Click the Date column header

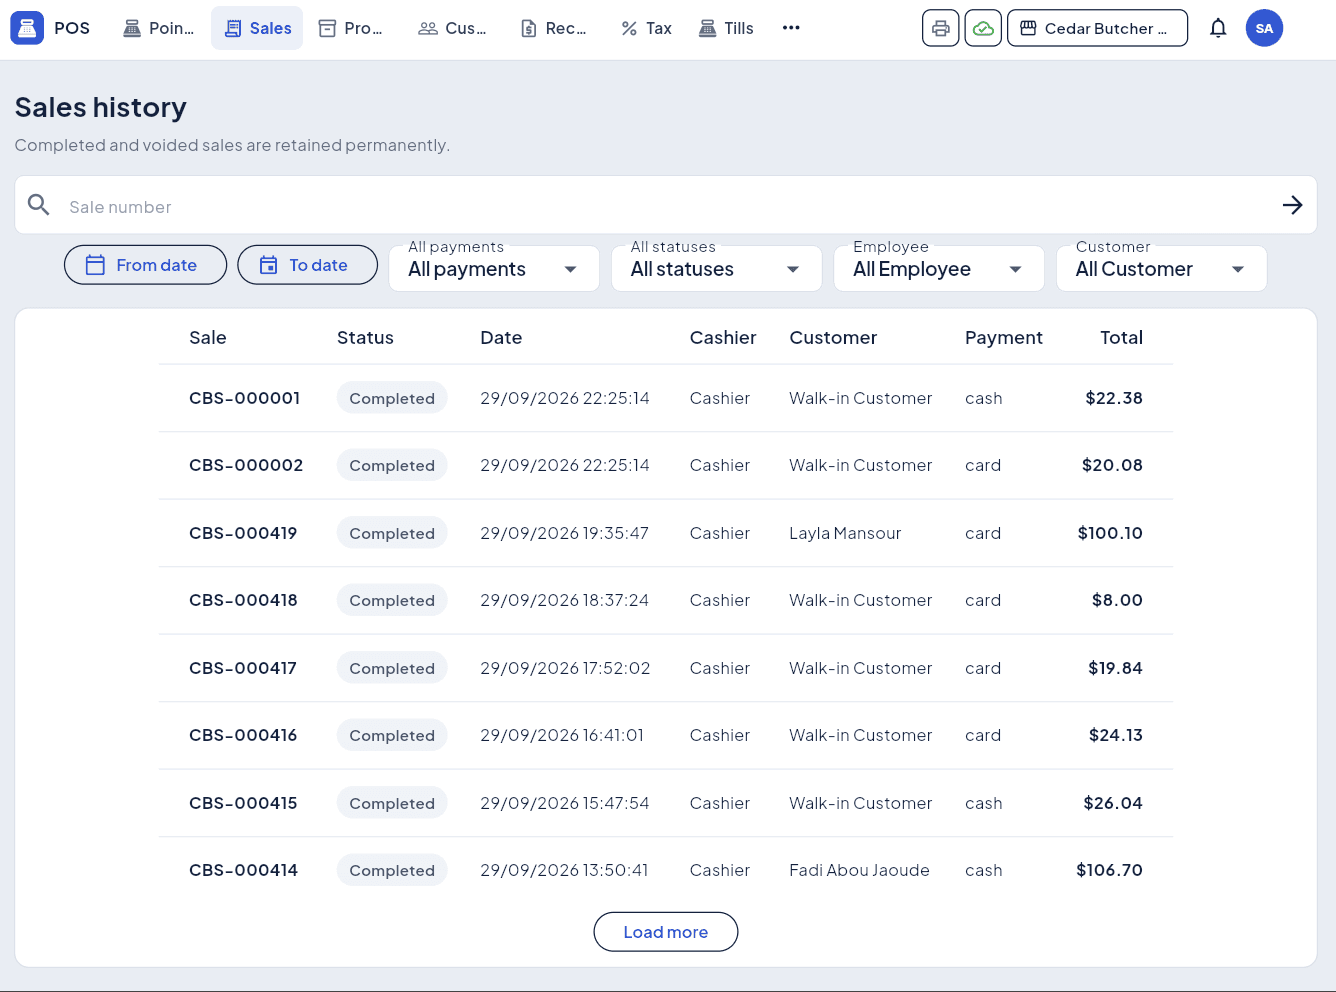click(501, 338)
